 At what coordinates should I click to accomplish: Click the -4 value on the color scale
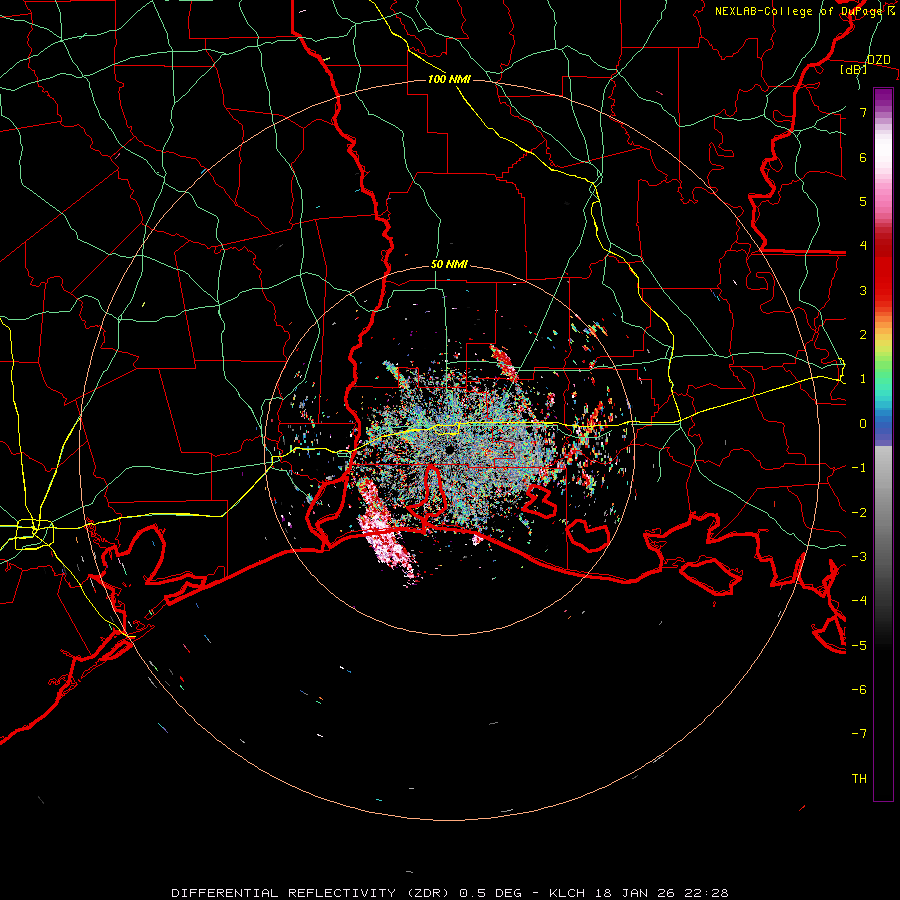tap(859, 601)
